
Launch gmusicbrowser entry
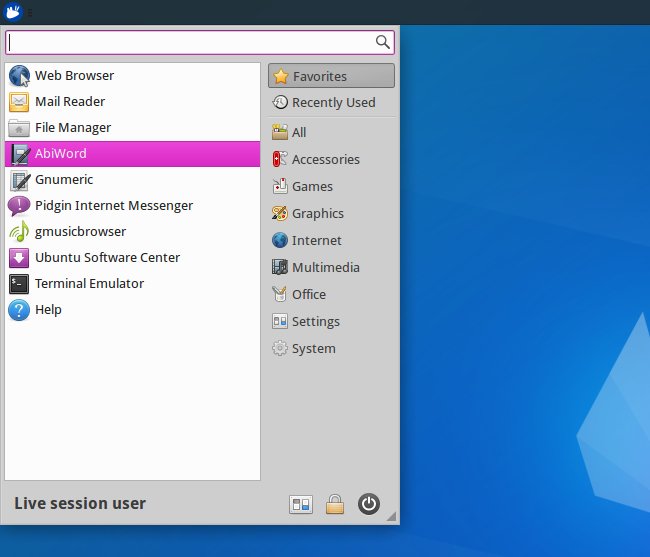[133, 232]
